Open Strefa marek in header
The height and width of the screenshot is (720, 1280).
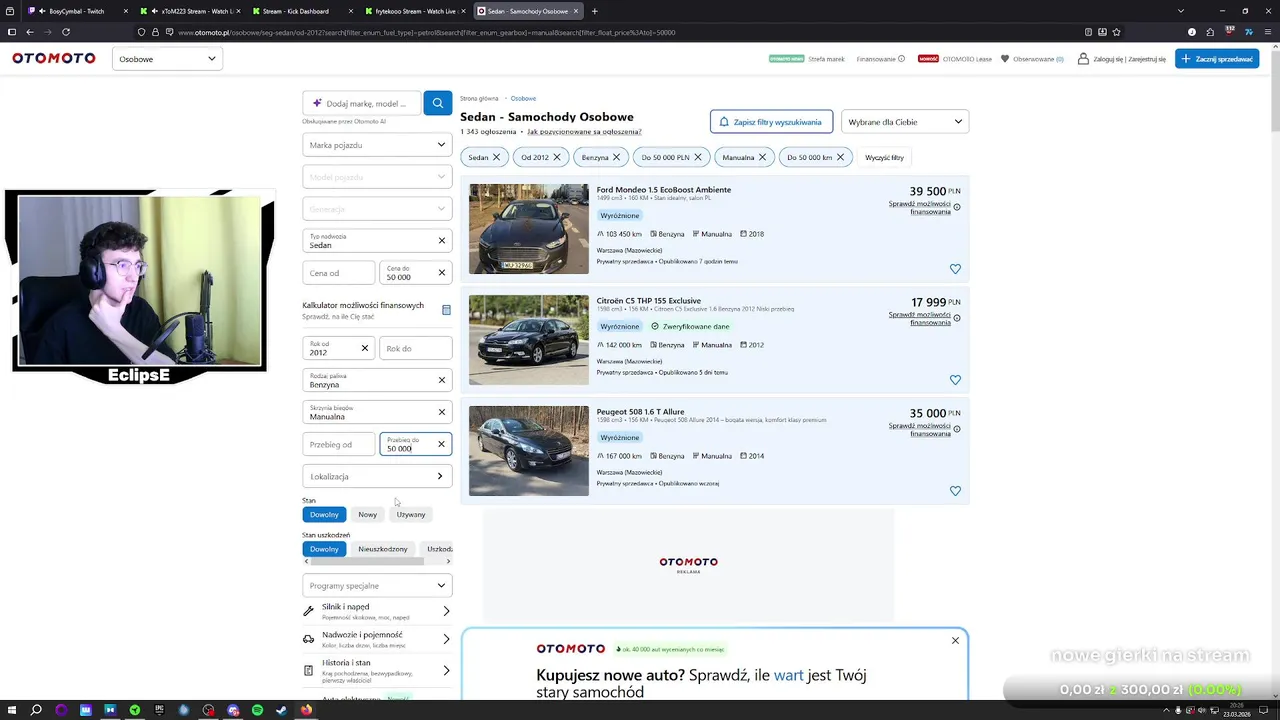point(826,59)
